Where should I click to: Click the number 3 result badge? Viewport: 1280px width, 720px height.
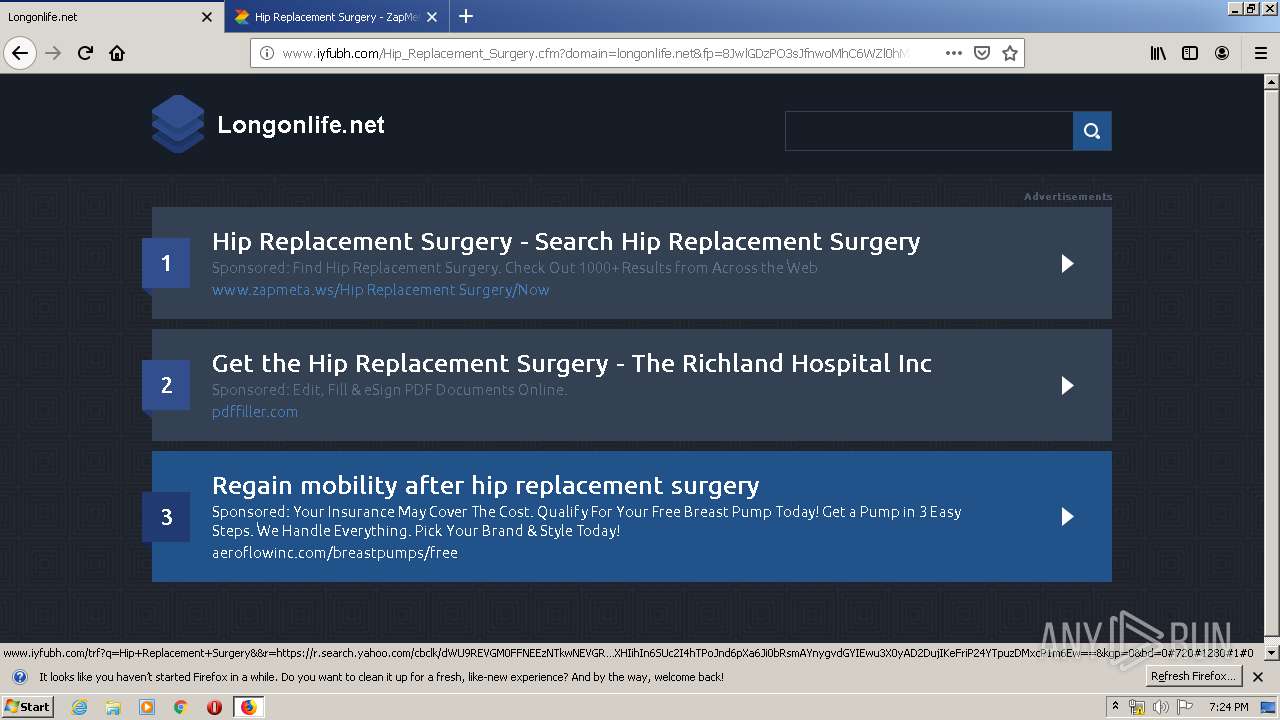click(x=166, y=517)
